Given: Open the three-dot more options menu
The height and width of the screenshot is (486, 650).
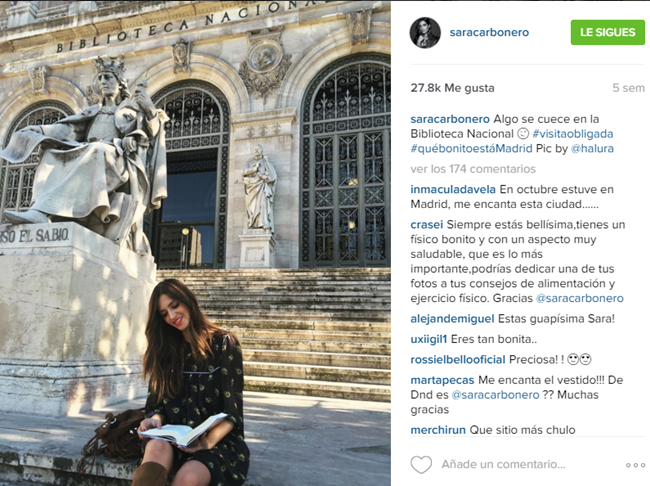Looking at the screenshot, I should pyautogui.click(x=635, y=465).
